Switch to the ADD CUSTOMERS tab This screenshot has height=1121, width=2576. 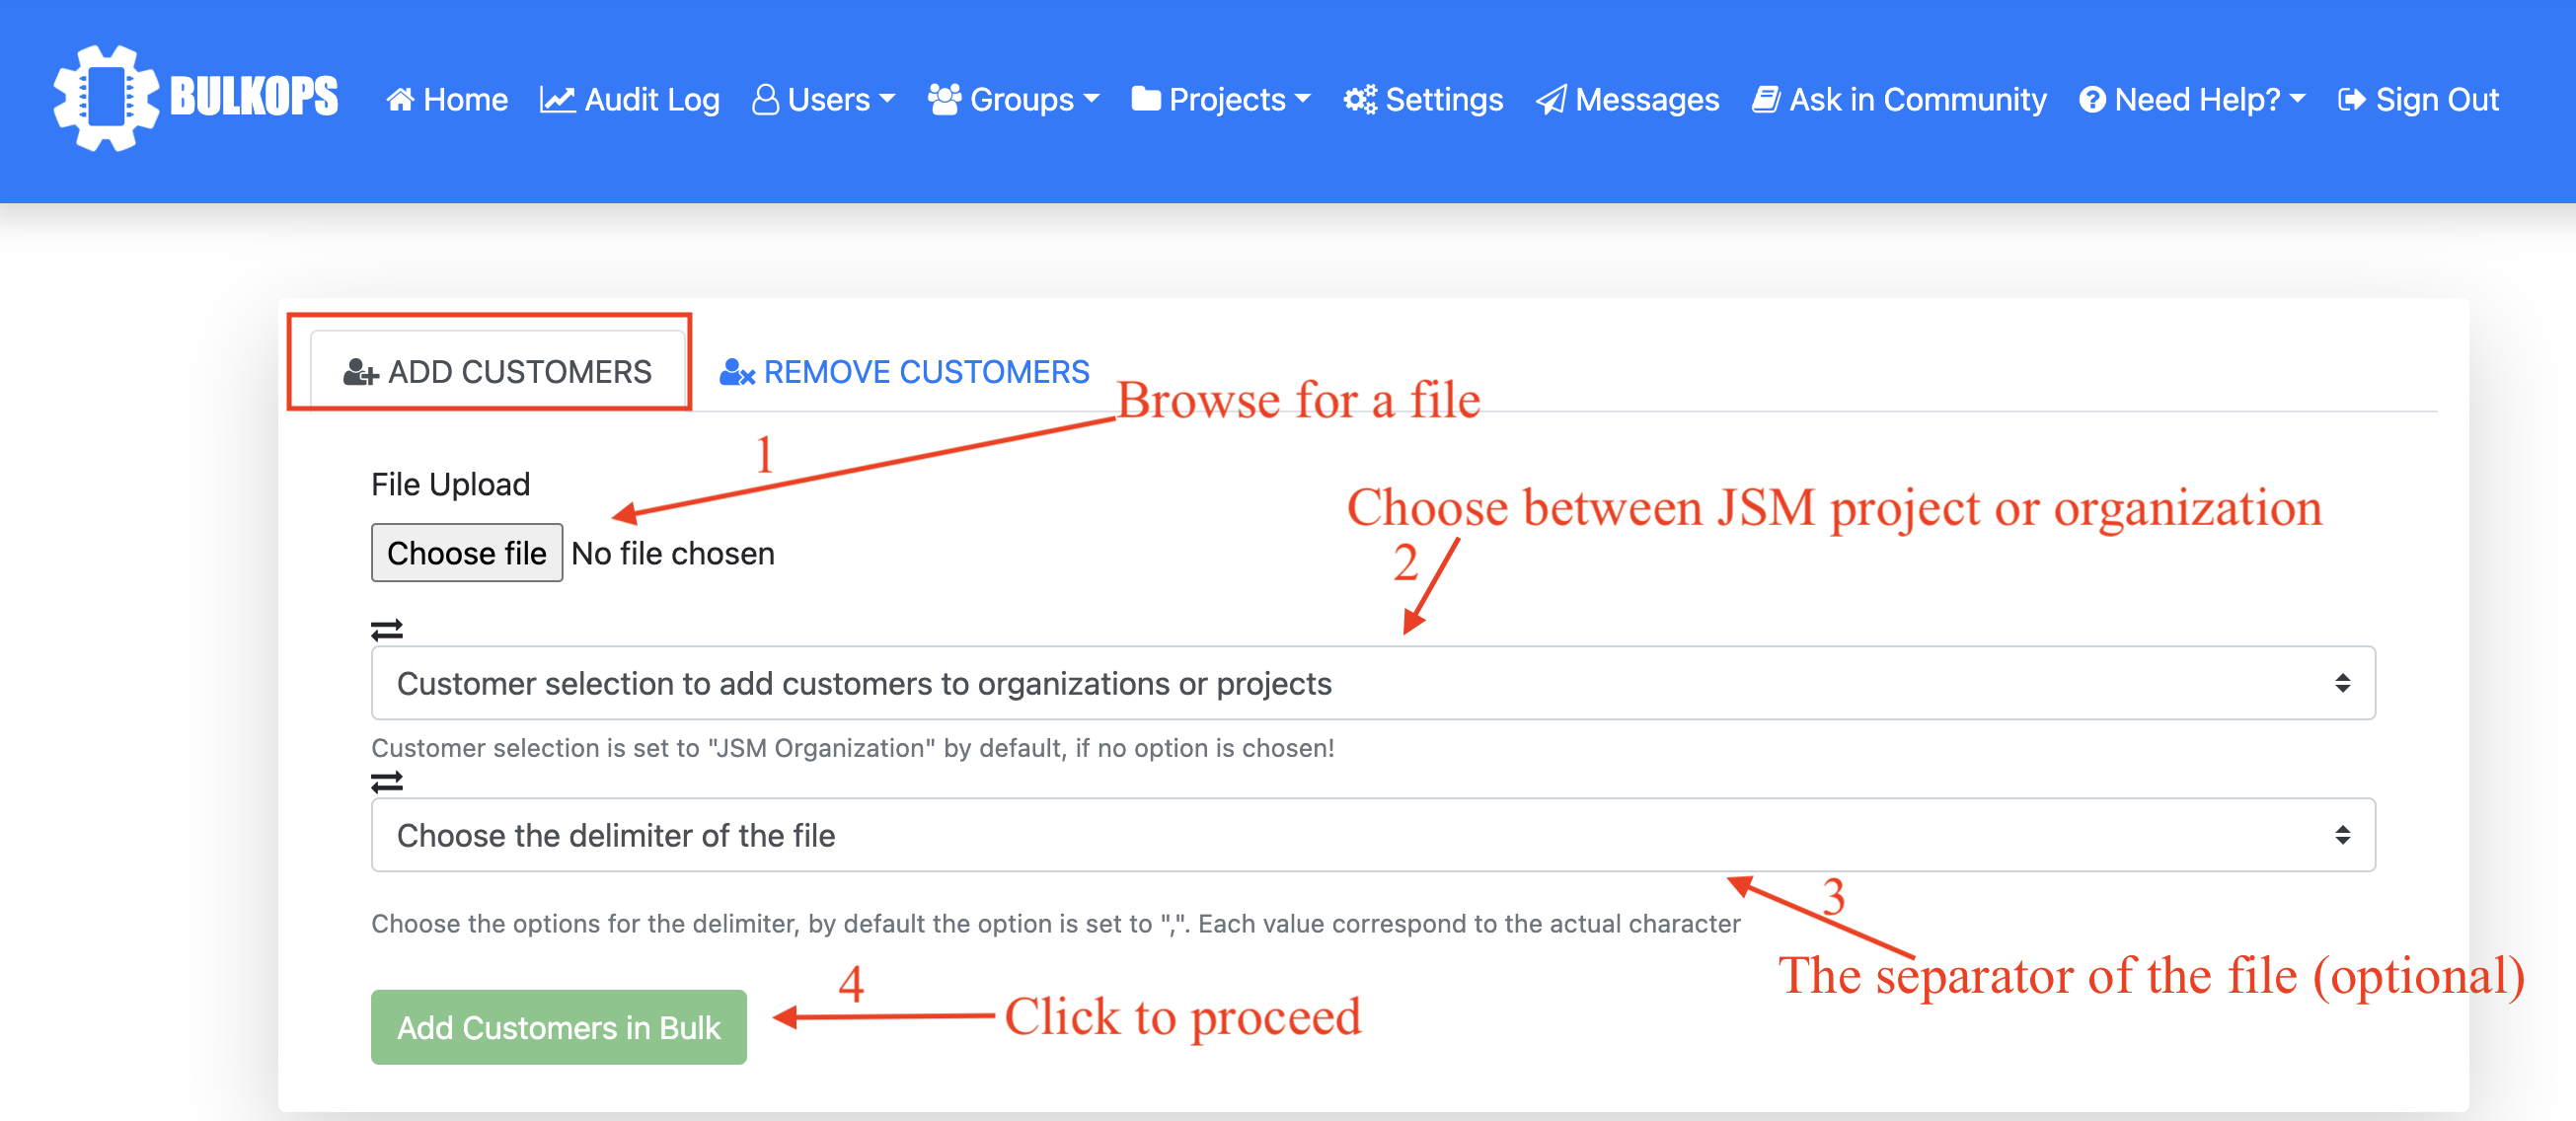click(497, 370)
